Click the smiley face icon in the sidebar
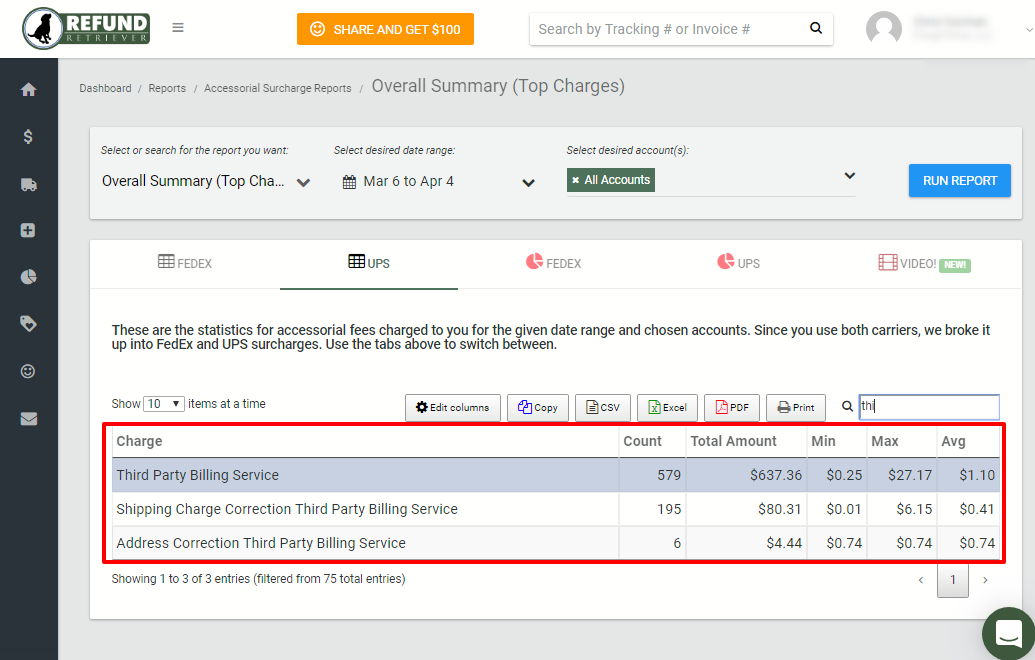Viewport: 1035px width, 660px height. (x=29, y=371)
